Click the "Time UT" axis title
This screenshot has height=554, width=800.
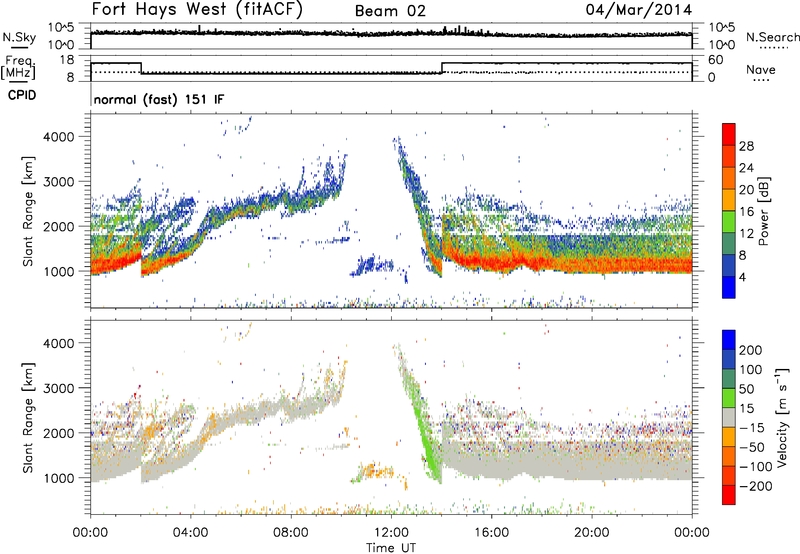(391, 548)
